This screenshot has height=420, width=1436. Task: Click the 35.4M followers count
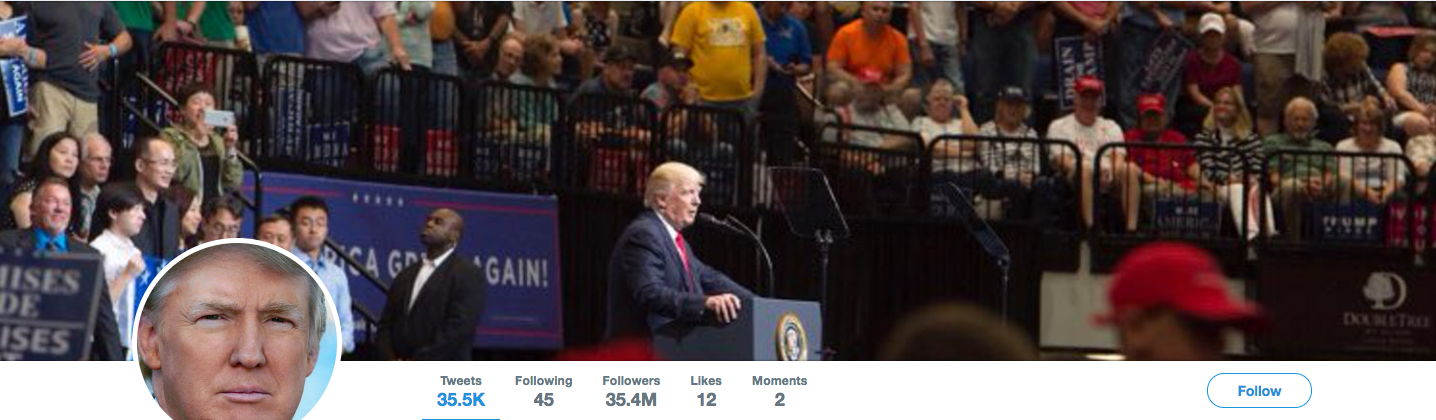click(x=631, y=400)
